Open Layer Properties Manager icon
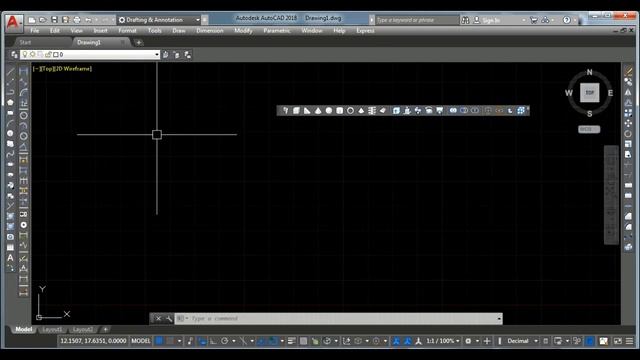Image resolution: width=640 pixels, height=360 pixels. [14, 55]
